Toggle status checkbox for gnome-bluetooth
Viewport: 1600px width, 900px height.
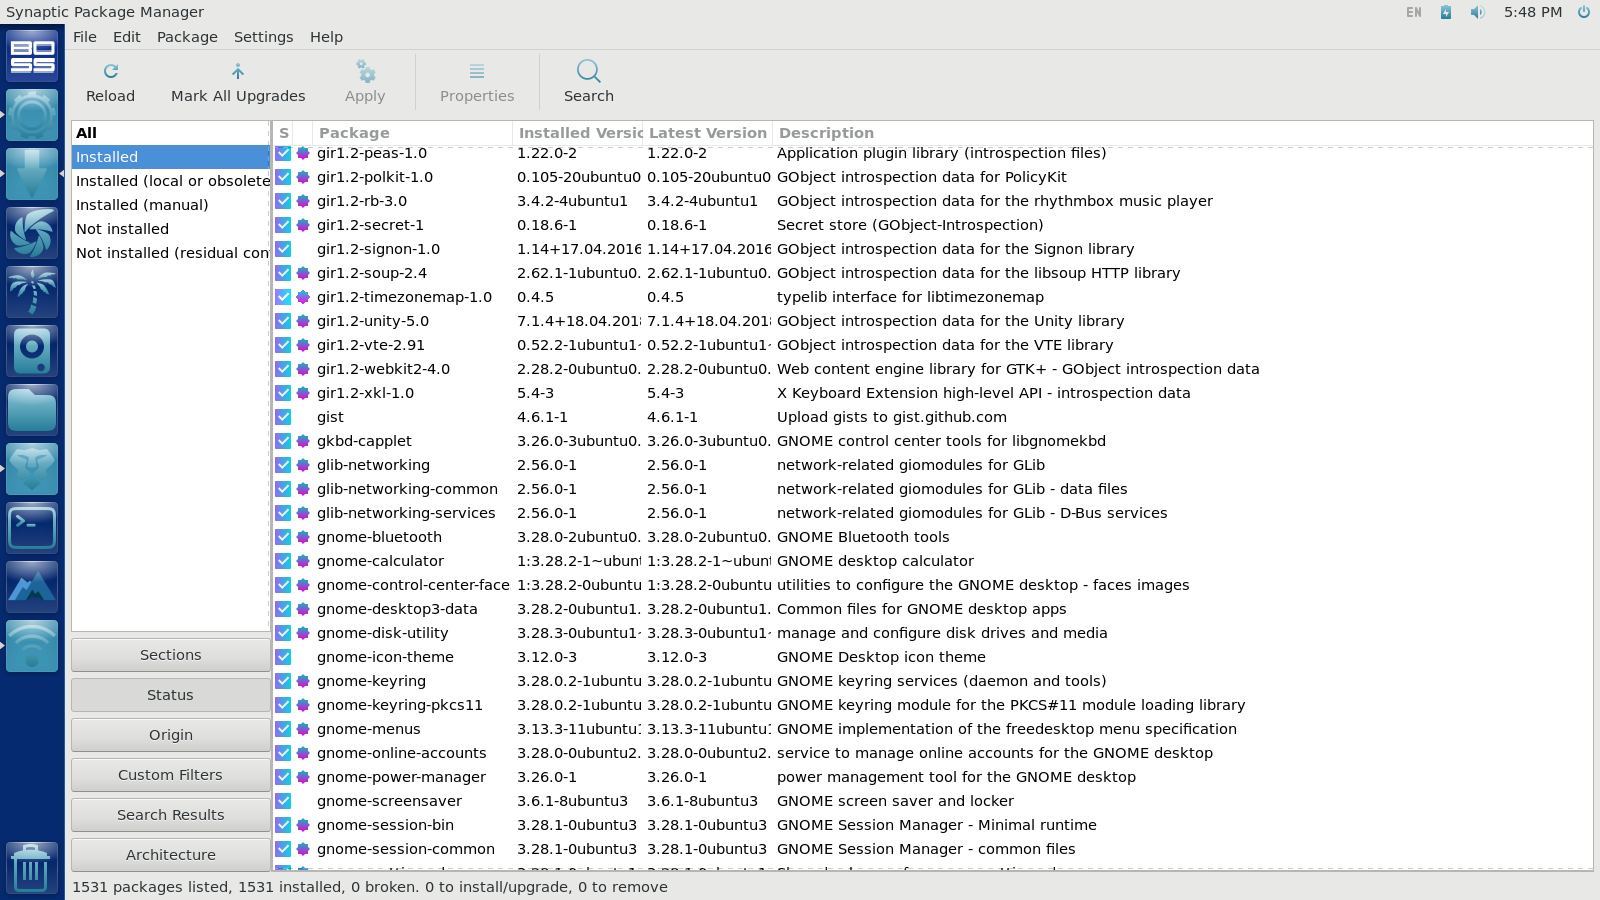[283, 537]
